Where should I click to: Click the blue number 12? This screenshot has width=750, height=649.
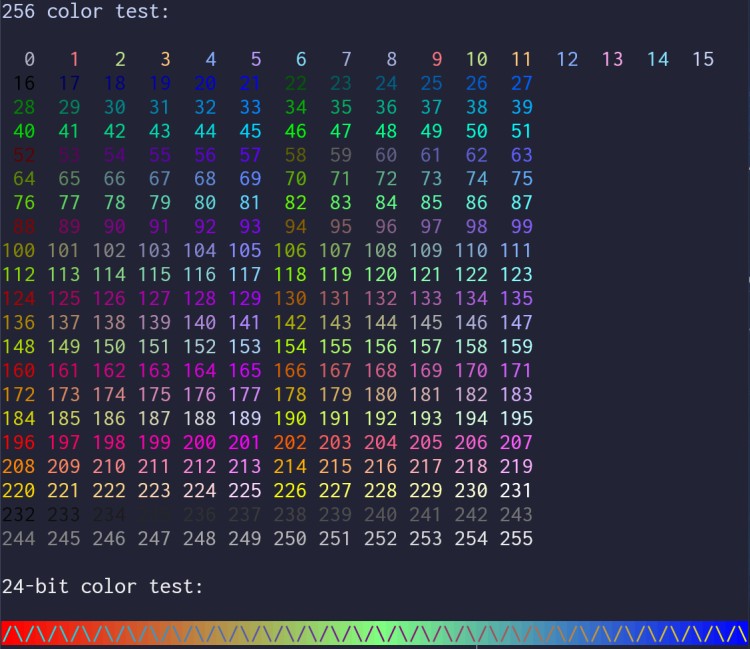567,59
